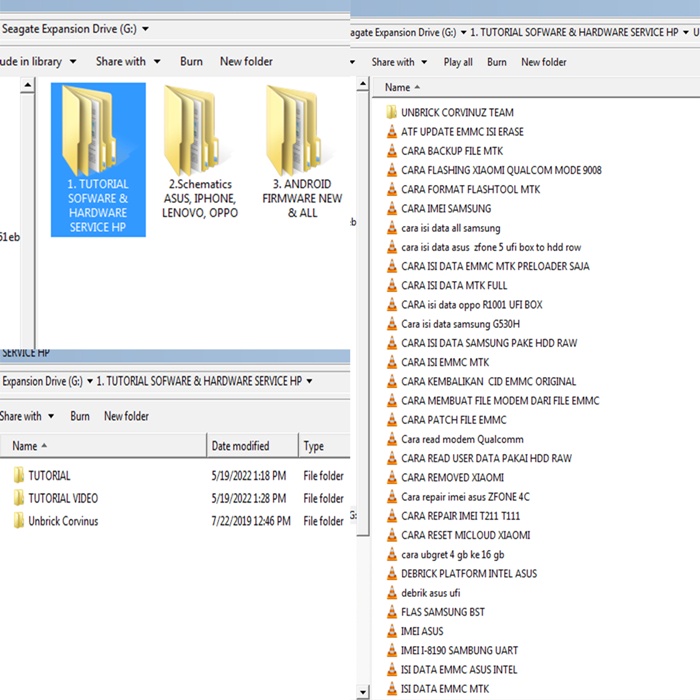Select file 'cara ubgret 4 gb ke 16 gb'

click(x=453, y=554)
